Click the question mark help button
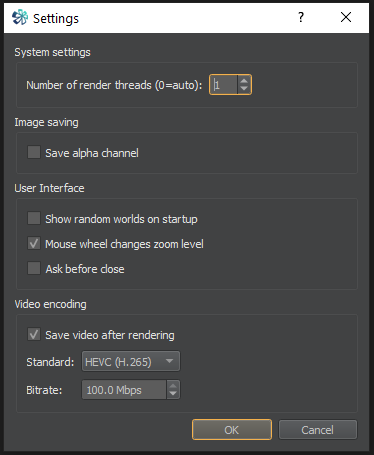 (301, 17)
